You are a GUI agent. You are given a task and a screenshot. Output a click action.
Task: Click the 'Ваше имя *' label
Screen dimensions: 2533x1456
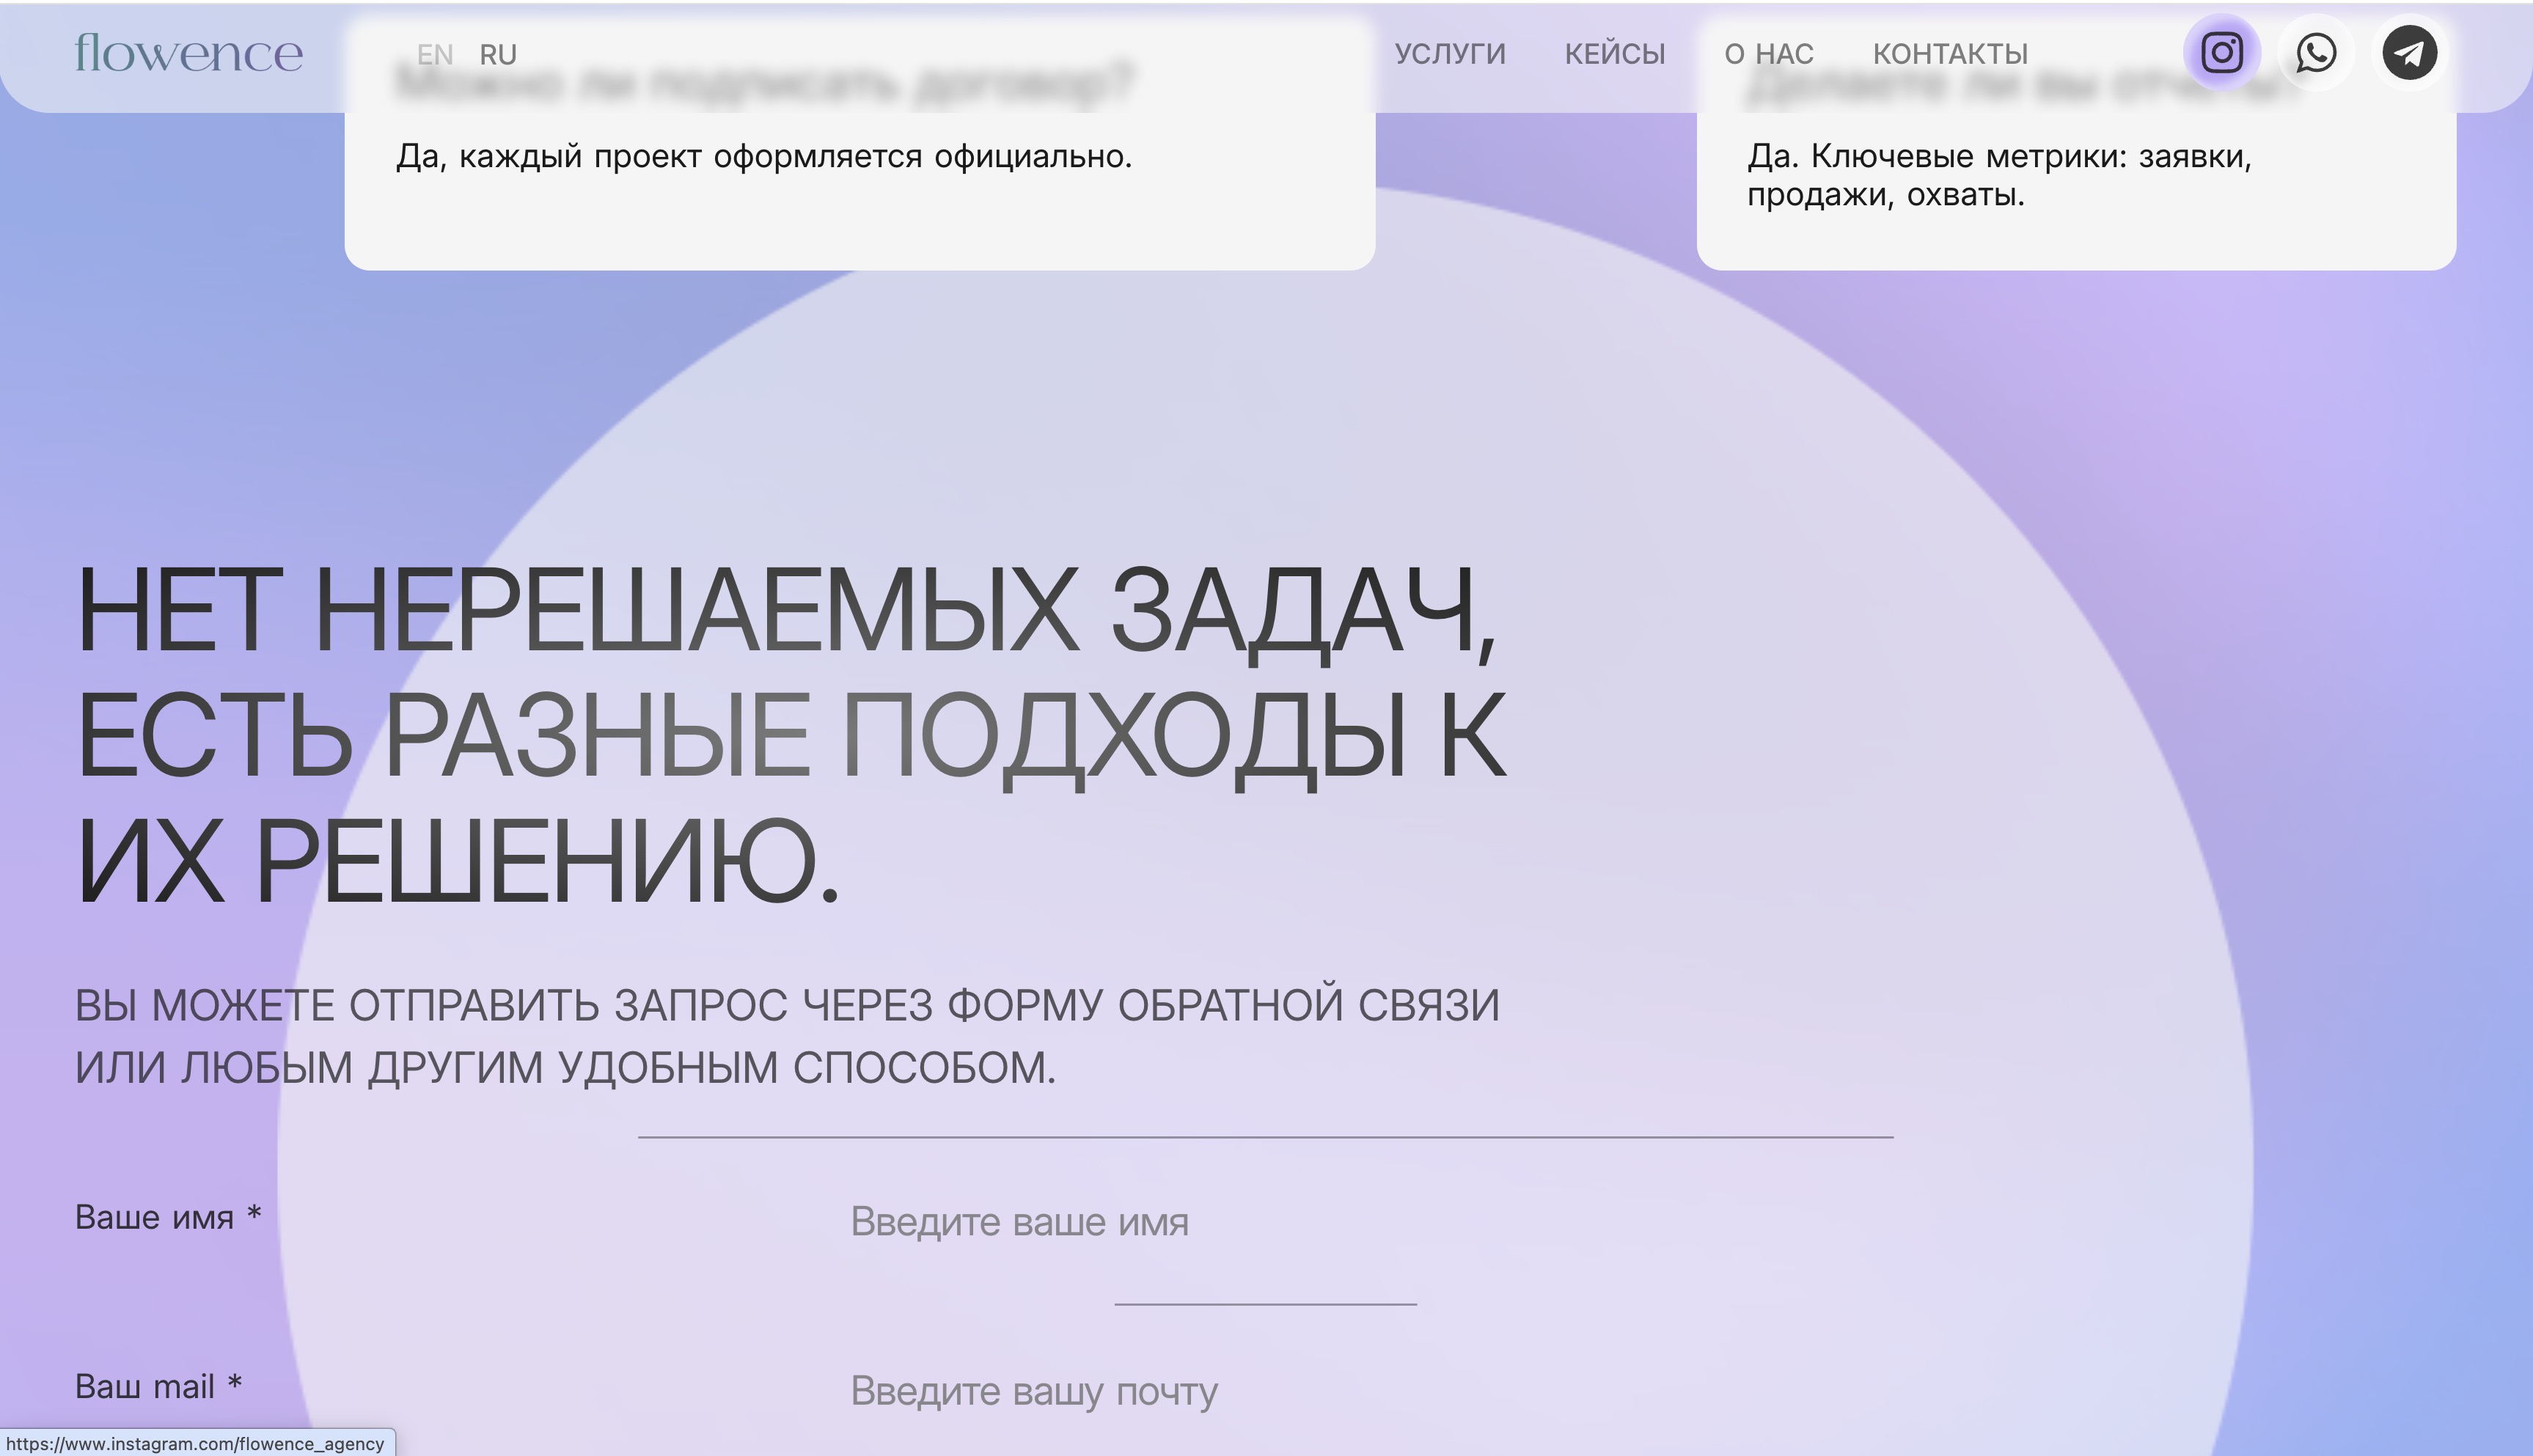(x=168, y=1217)
